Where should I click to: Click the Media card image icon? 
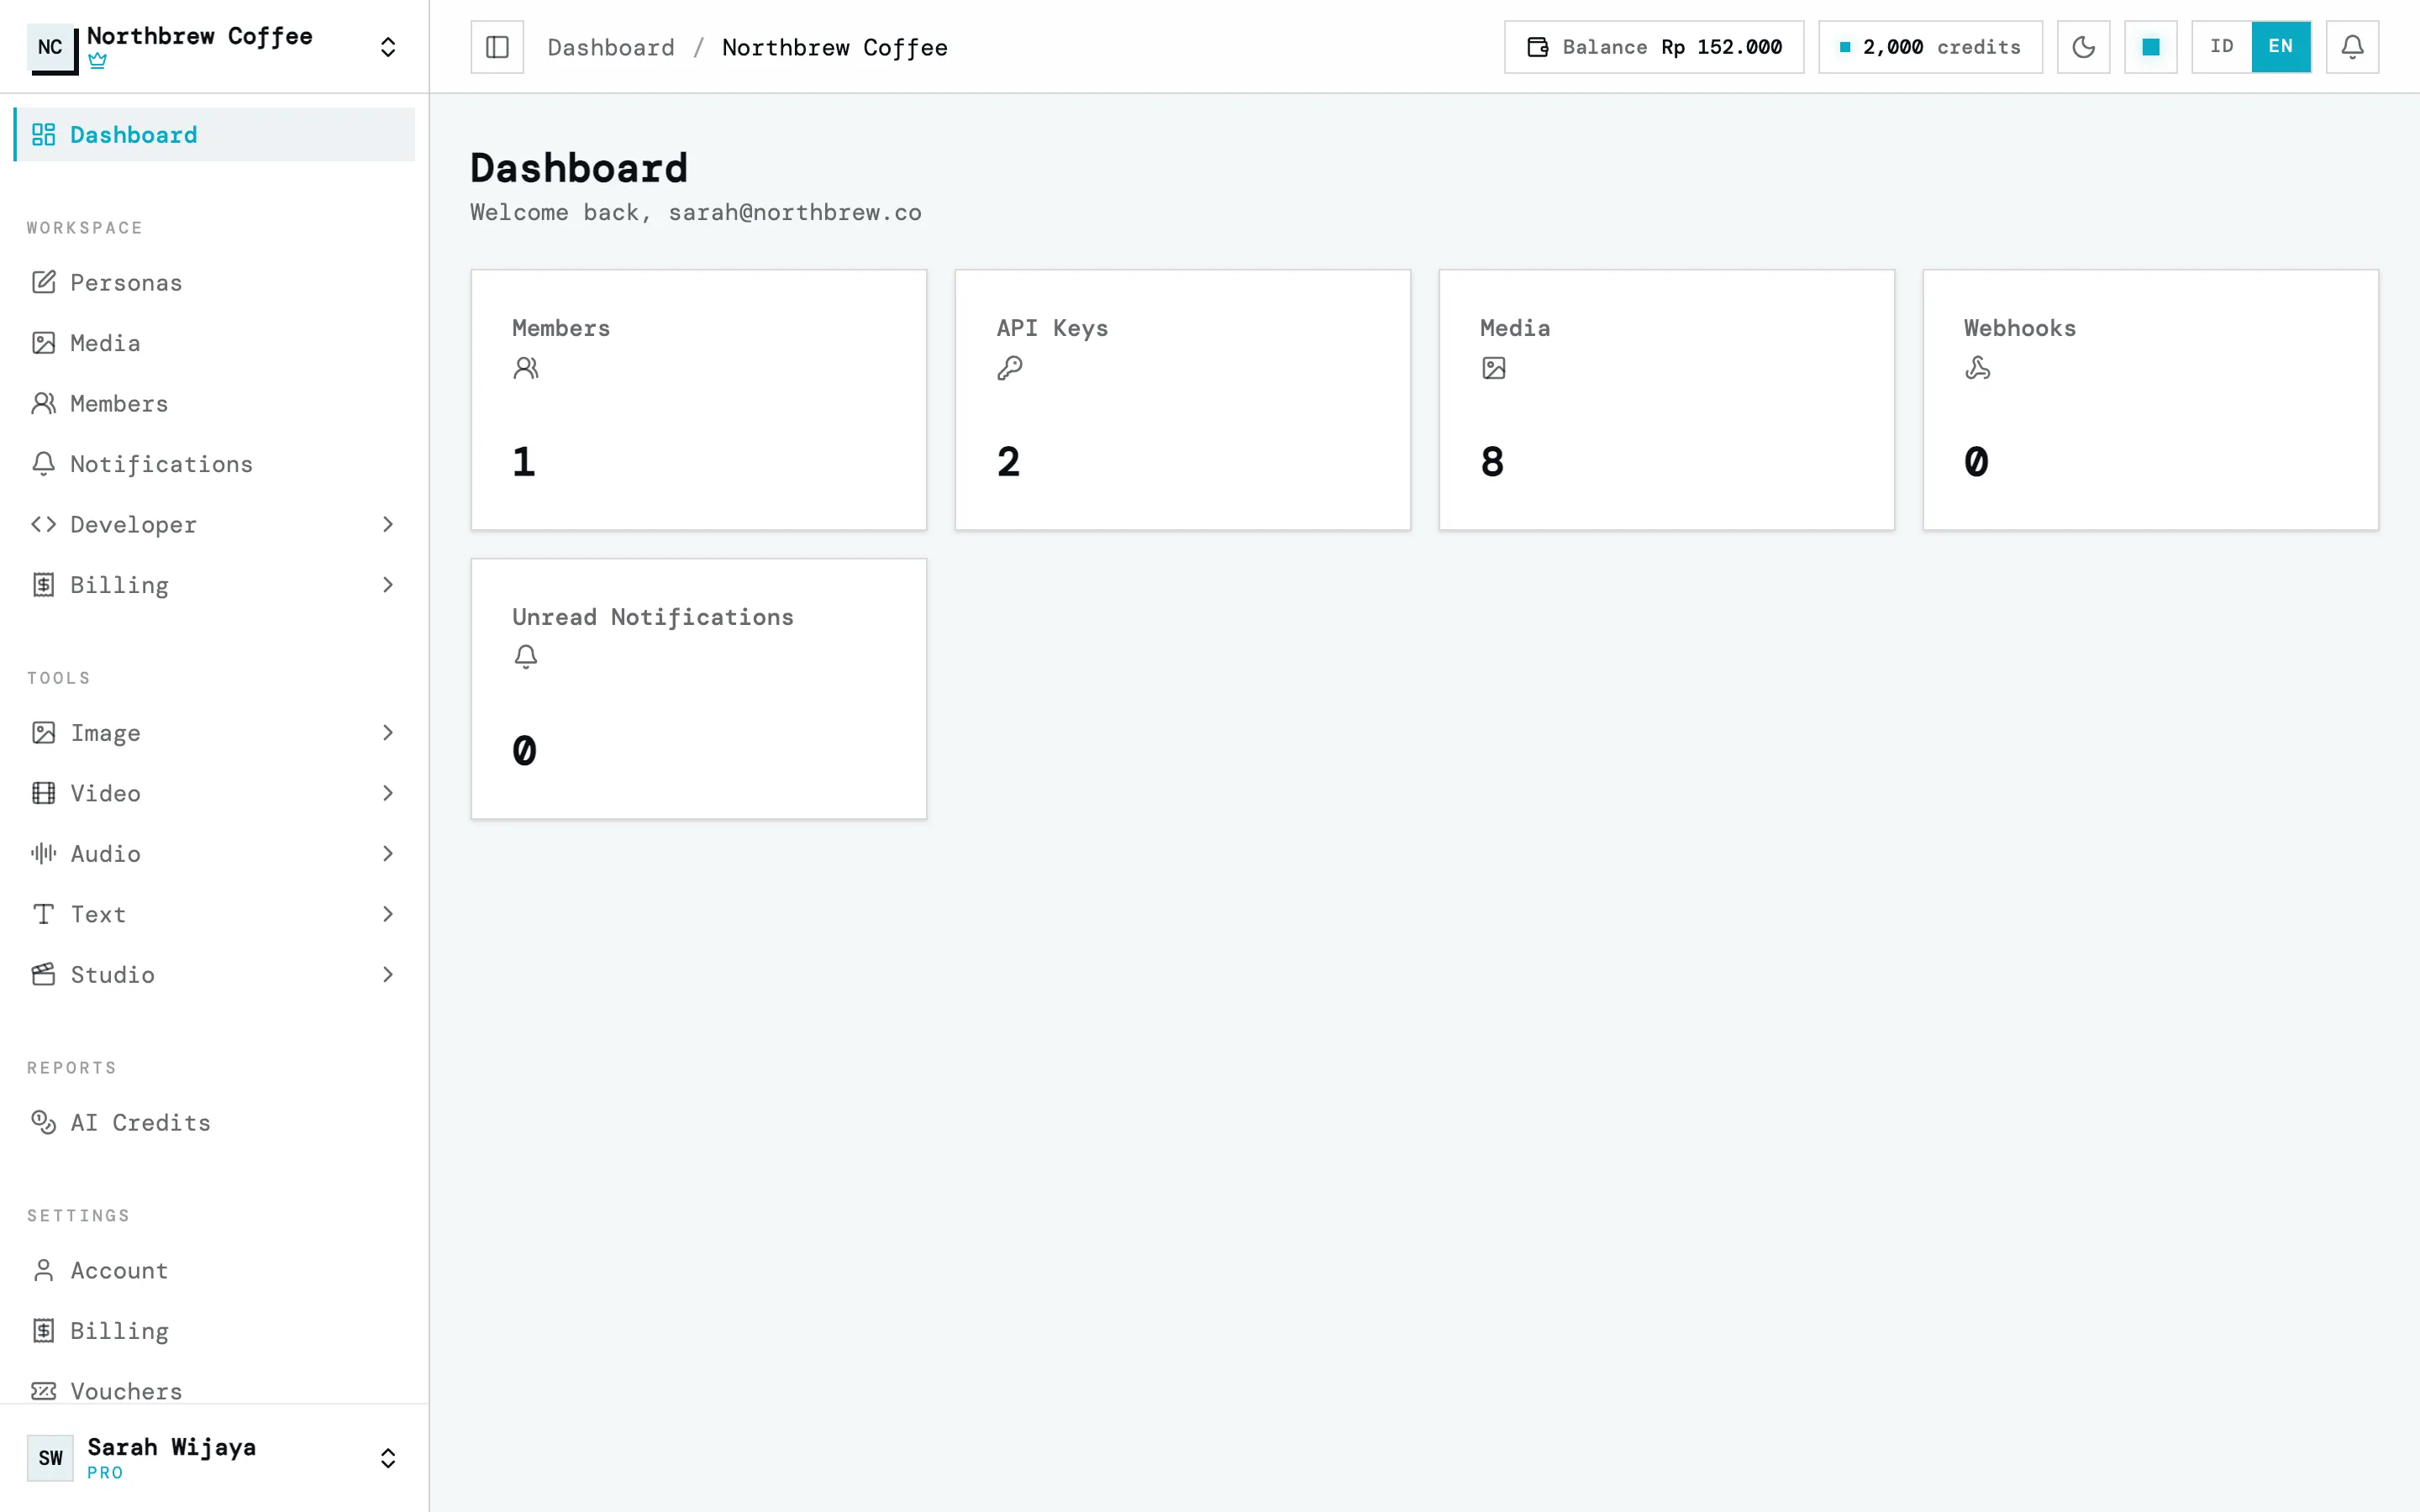point(1494,368)
